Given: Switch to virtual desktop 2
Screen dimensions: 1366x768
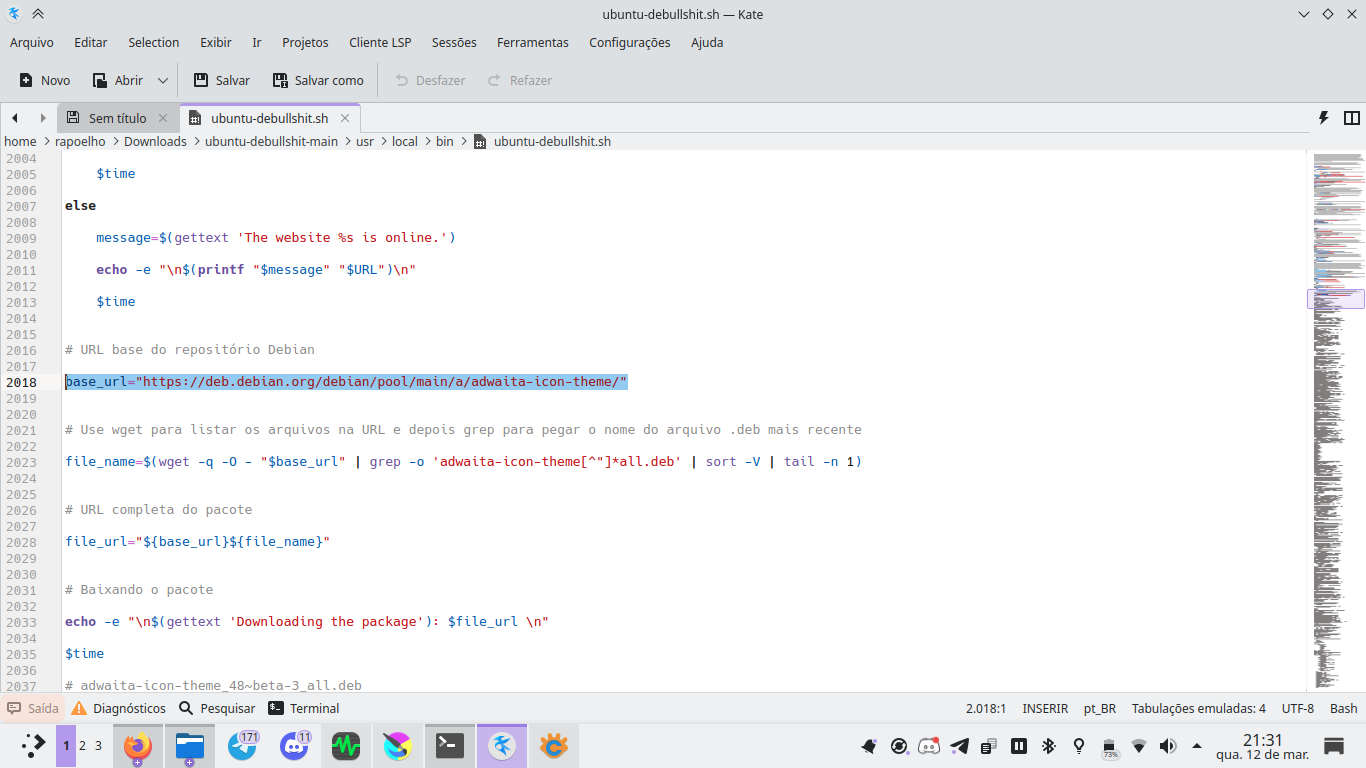Looking at the screenshot, I should tap(82, 745).
